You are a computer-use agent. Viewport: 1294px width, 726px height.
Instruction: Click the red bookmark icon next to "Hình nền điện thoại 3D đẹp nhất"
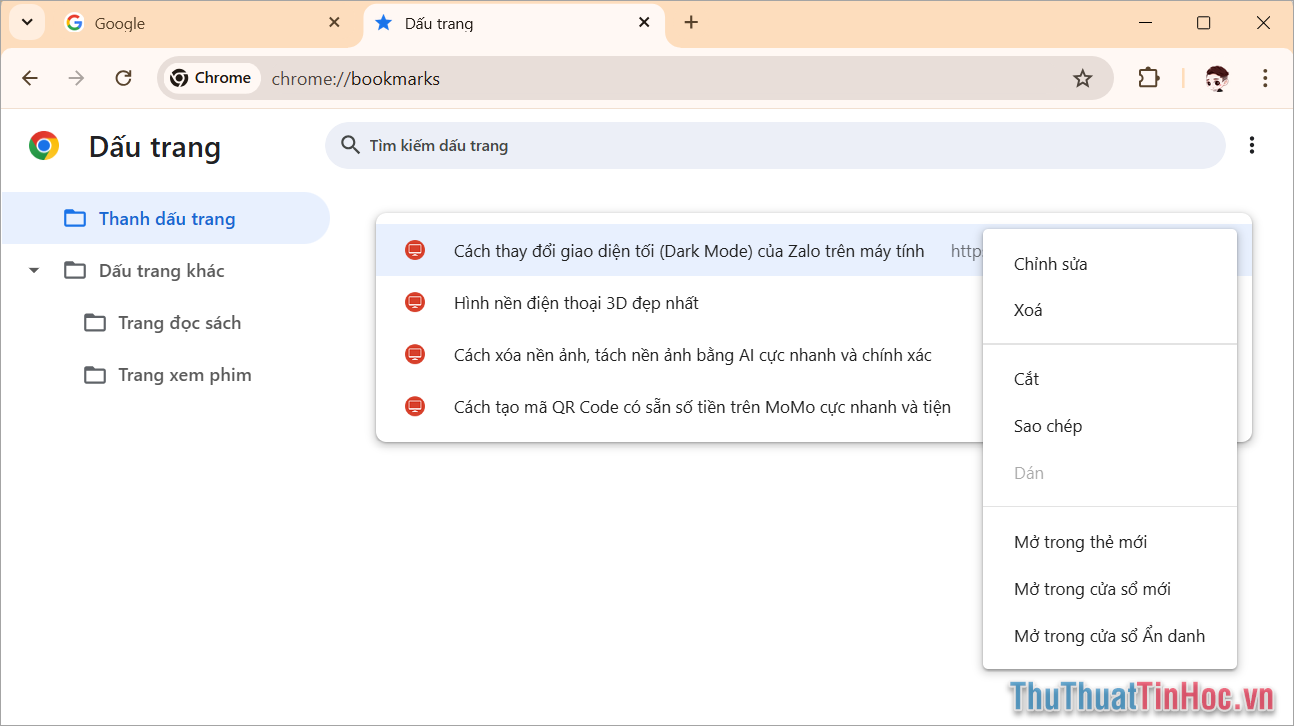point(415,302)
